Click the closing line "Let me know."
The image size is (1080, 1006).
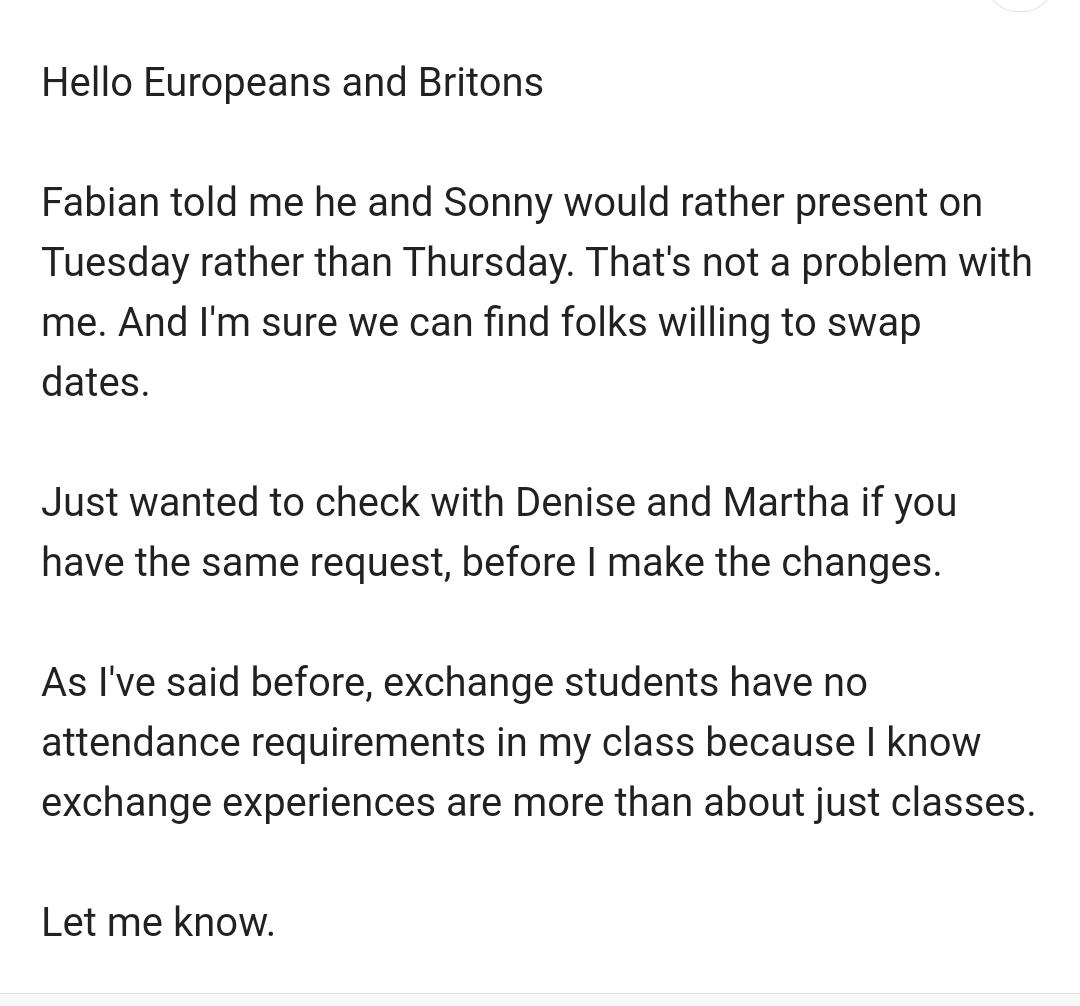(x=158, y=922)
